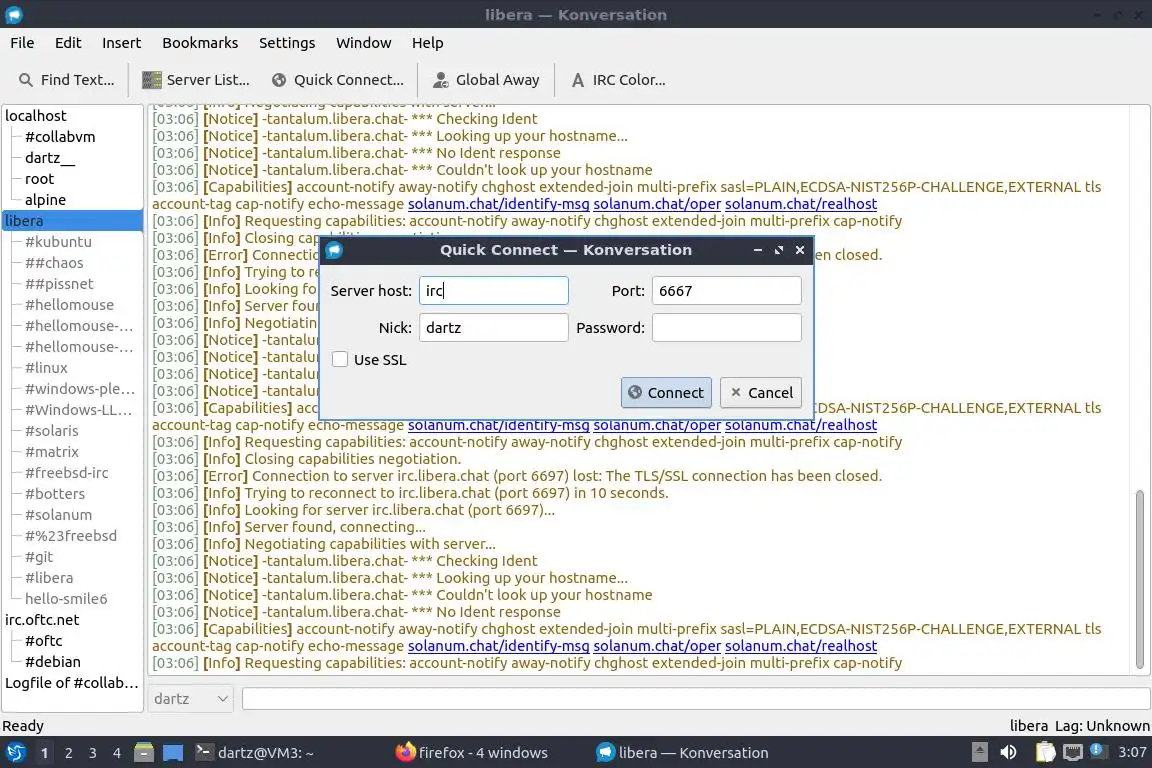The height and width of the screenshot is (768, 1152).
Task: Open the file manager taskbar icon
Action: click(x=144, y=753)
